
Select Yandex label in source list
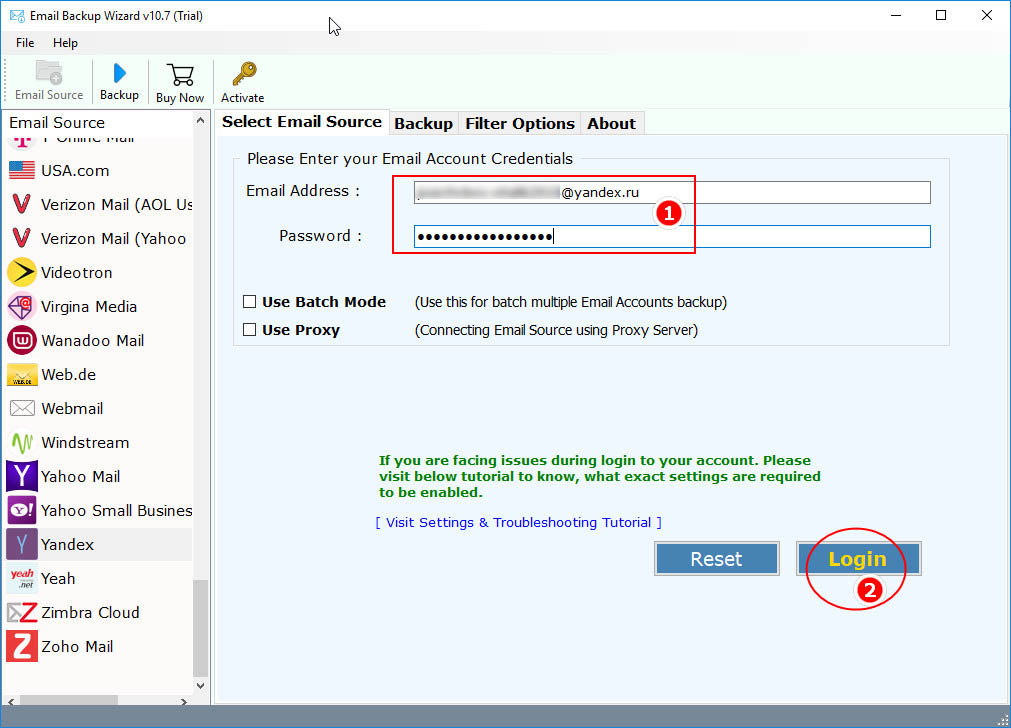tap(67, 545)
